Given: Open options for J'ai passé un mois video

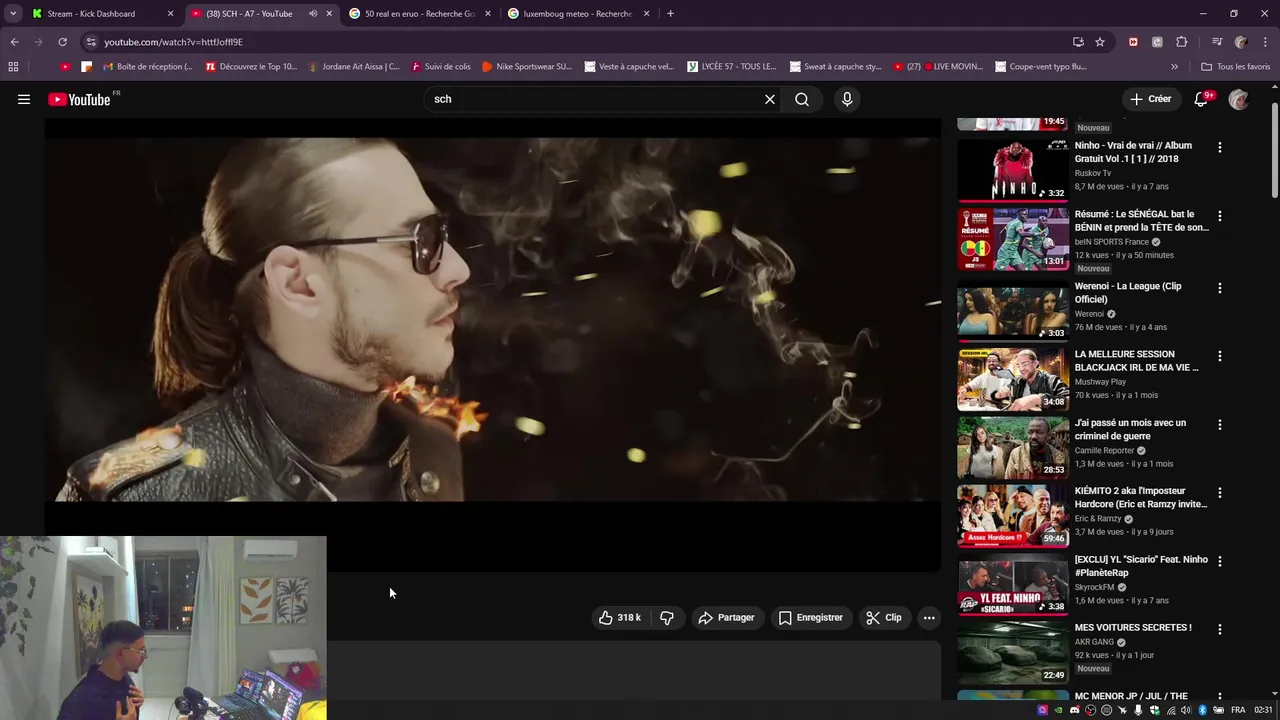Looking at the screenshot, I should (x=1219, y=424).
